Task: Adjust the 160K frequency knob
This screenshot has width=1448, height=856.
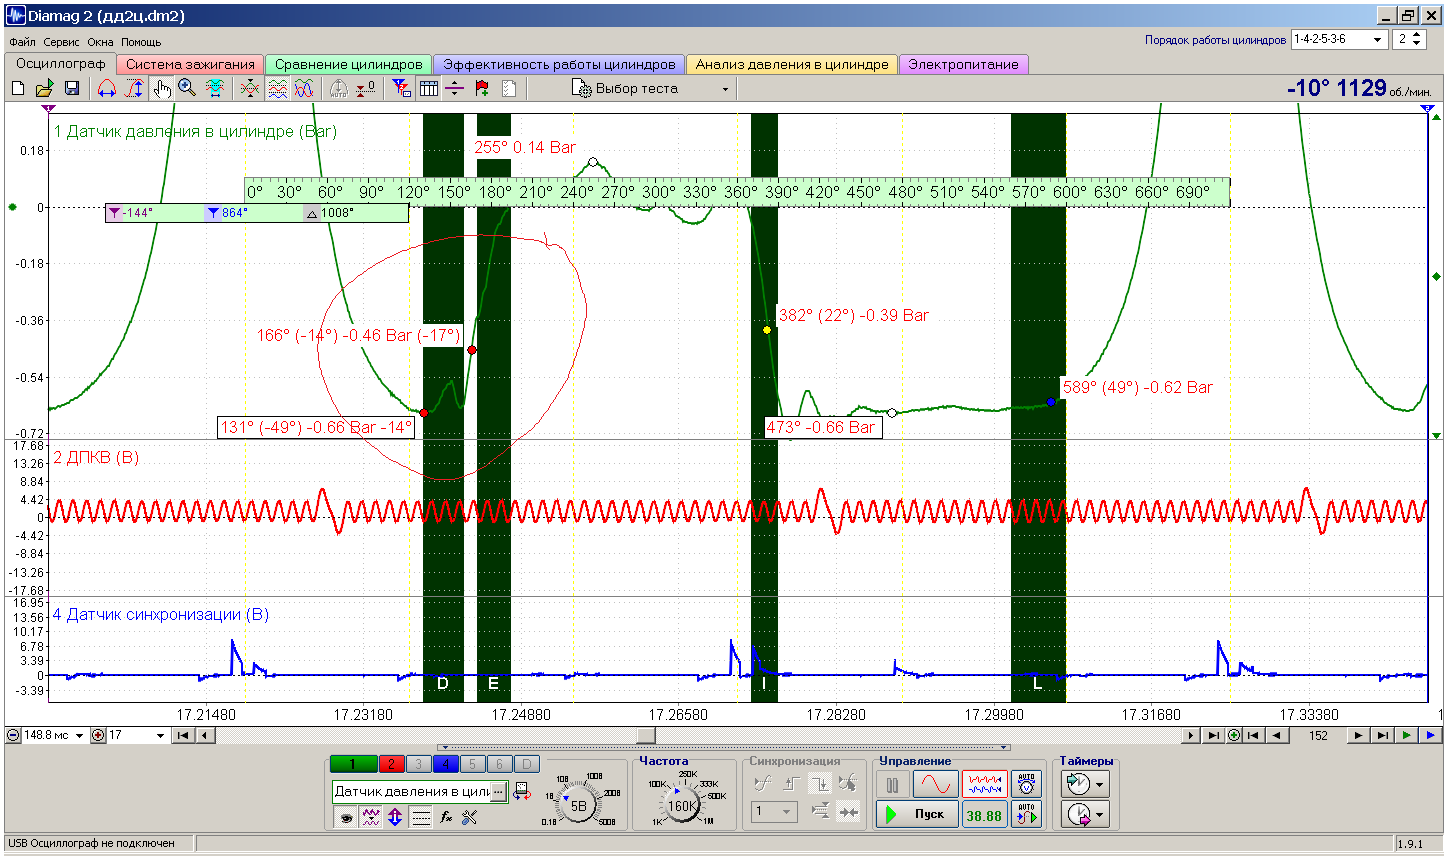Action: click(x=682, y=805)
